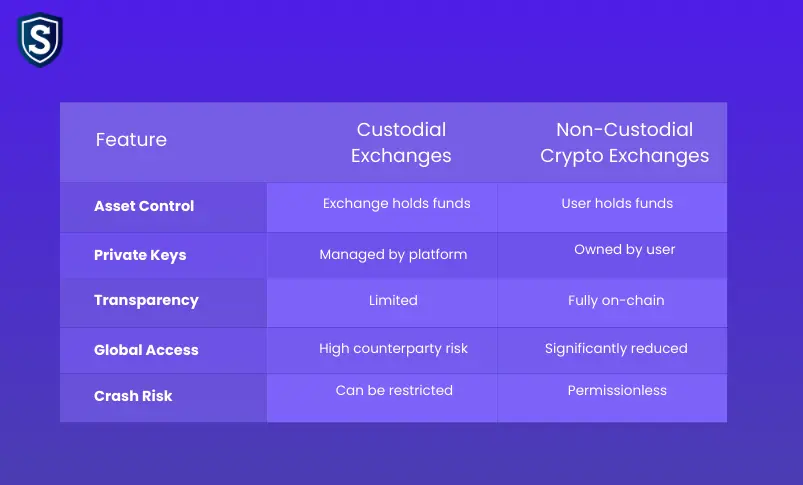Viewport: 803px width, 485px height.
Task: Select the Custodial Exchanges column header
Action: [x=401, y=142]
